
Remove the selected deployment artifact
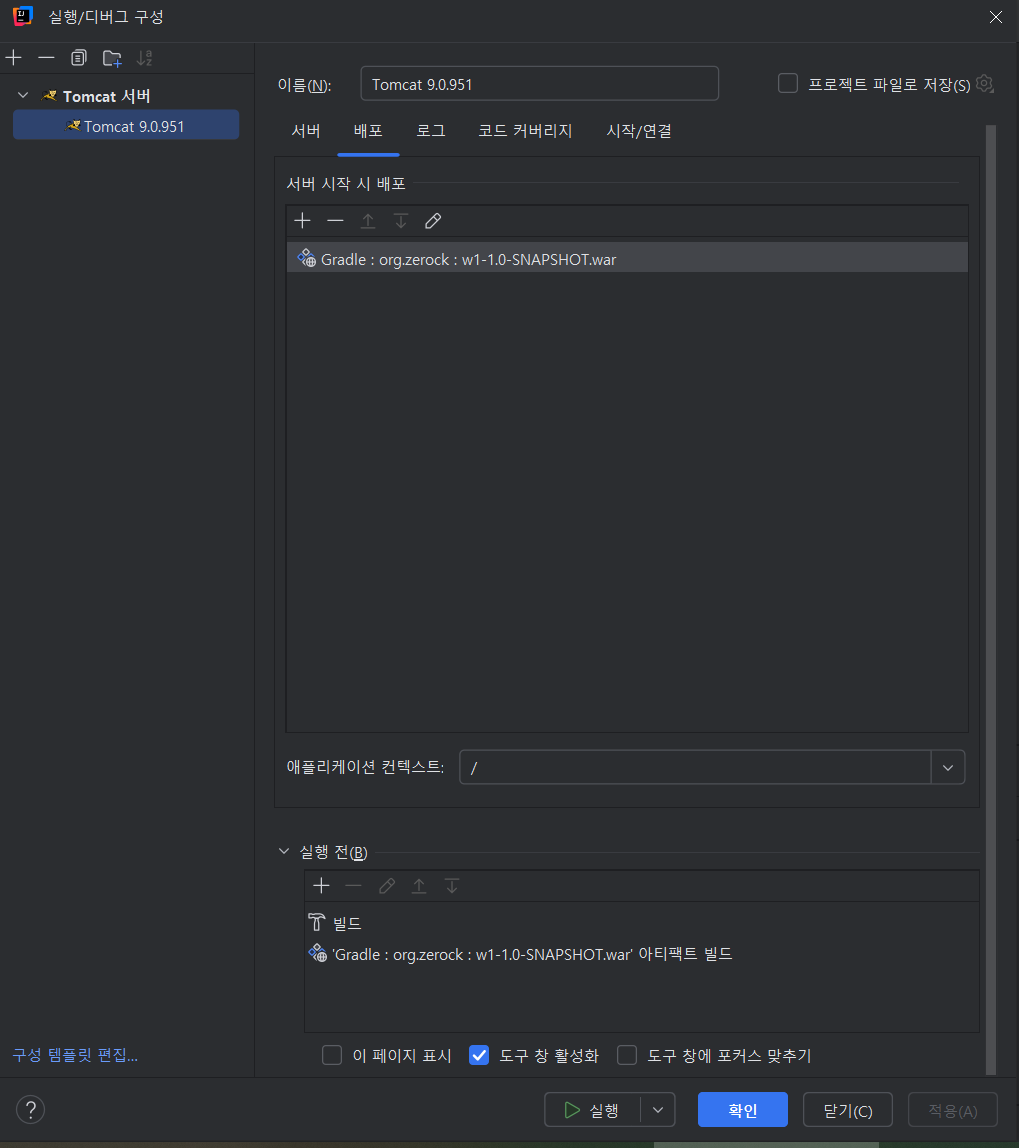tap(335, 220)
